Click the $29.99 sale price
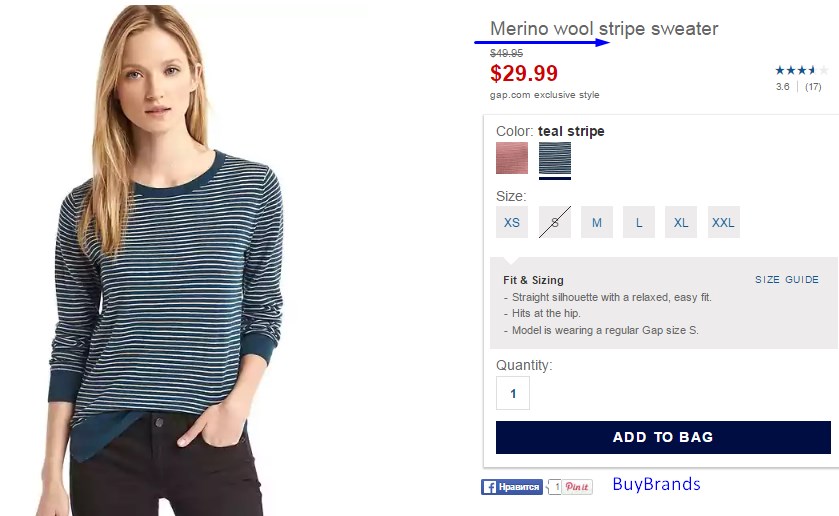Screen dimensions: 839x516 pos(524,73)
